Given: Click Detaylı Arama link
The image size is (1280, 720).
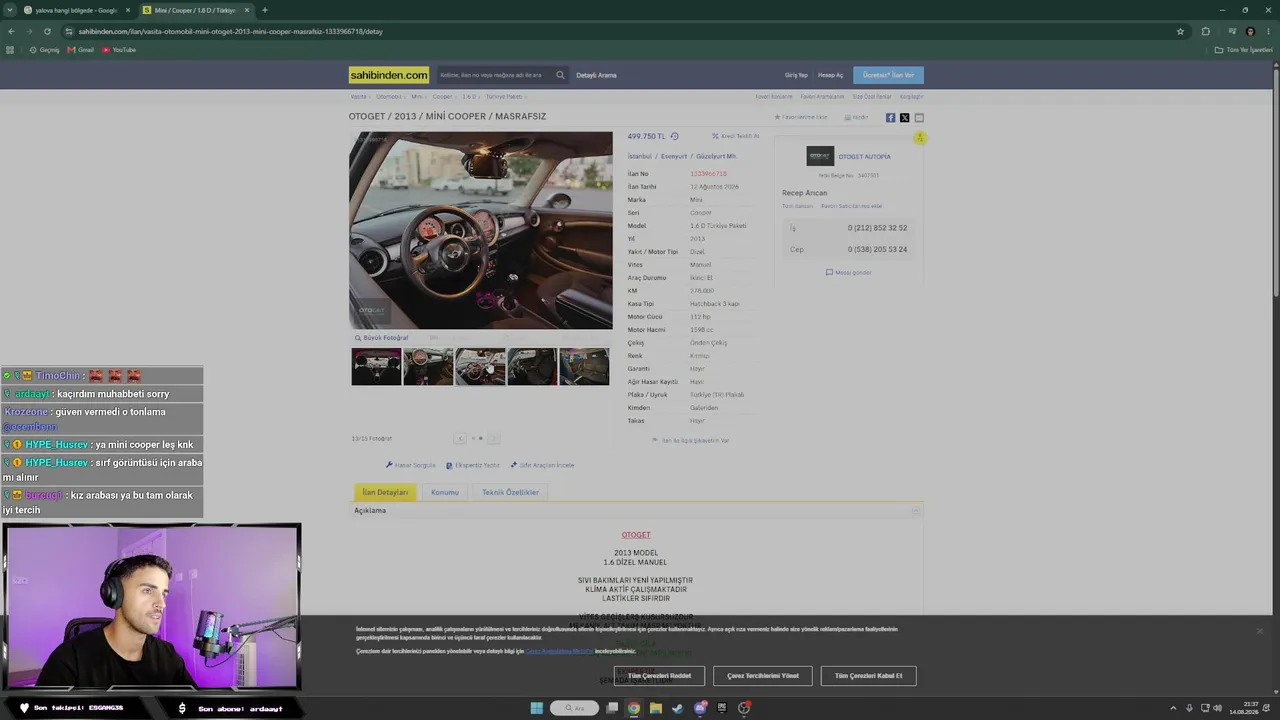Looking at the screenshot, I should pos(596,75).
